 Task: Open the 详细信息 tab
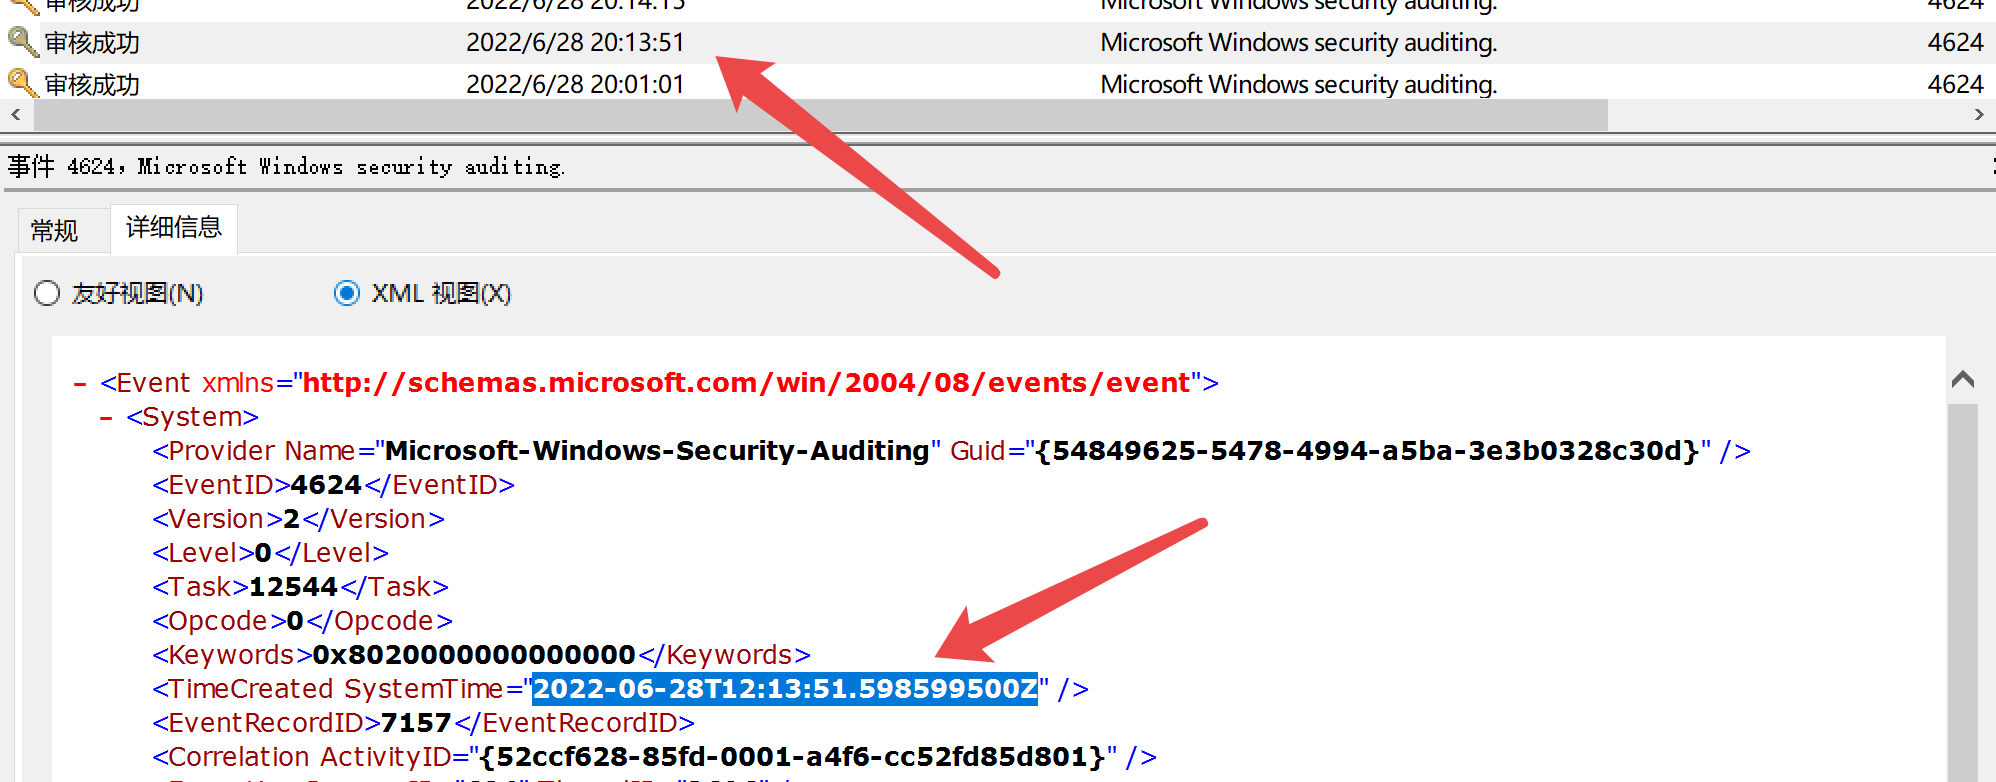[x=173, y=228]
